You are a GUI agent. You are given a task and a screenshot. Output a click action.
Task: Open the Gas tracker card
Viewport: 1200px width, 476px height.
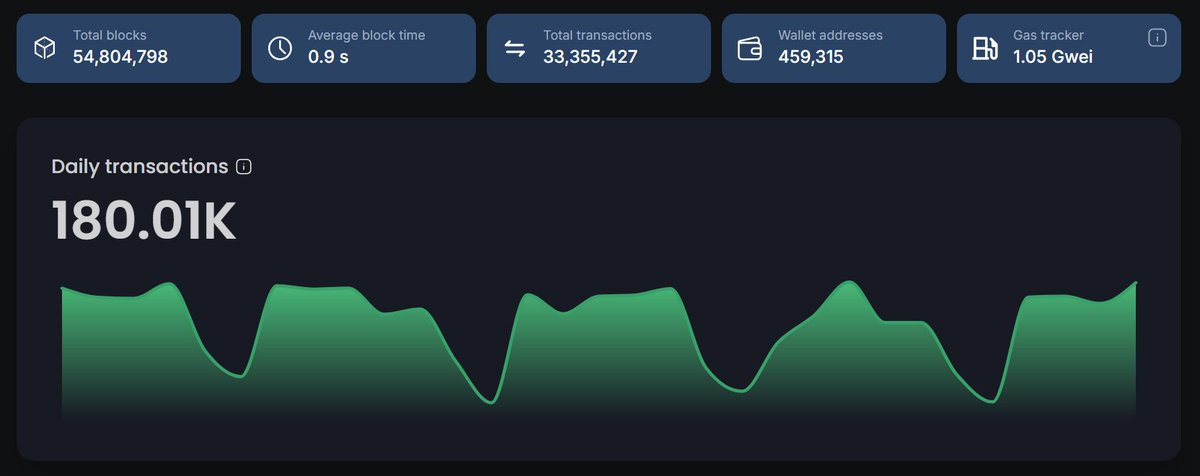tap(1069, 48)
